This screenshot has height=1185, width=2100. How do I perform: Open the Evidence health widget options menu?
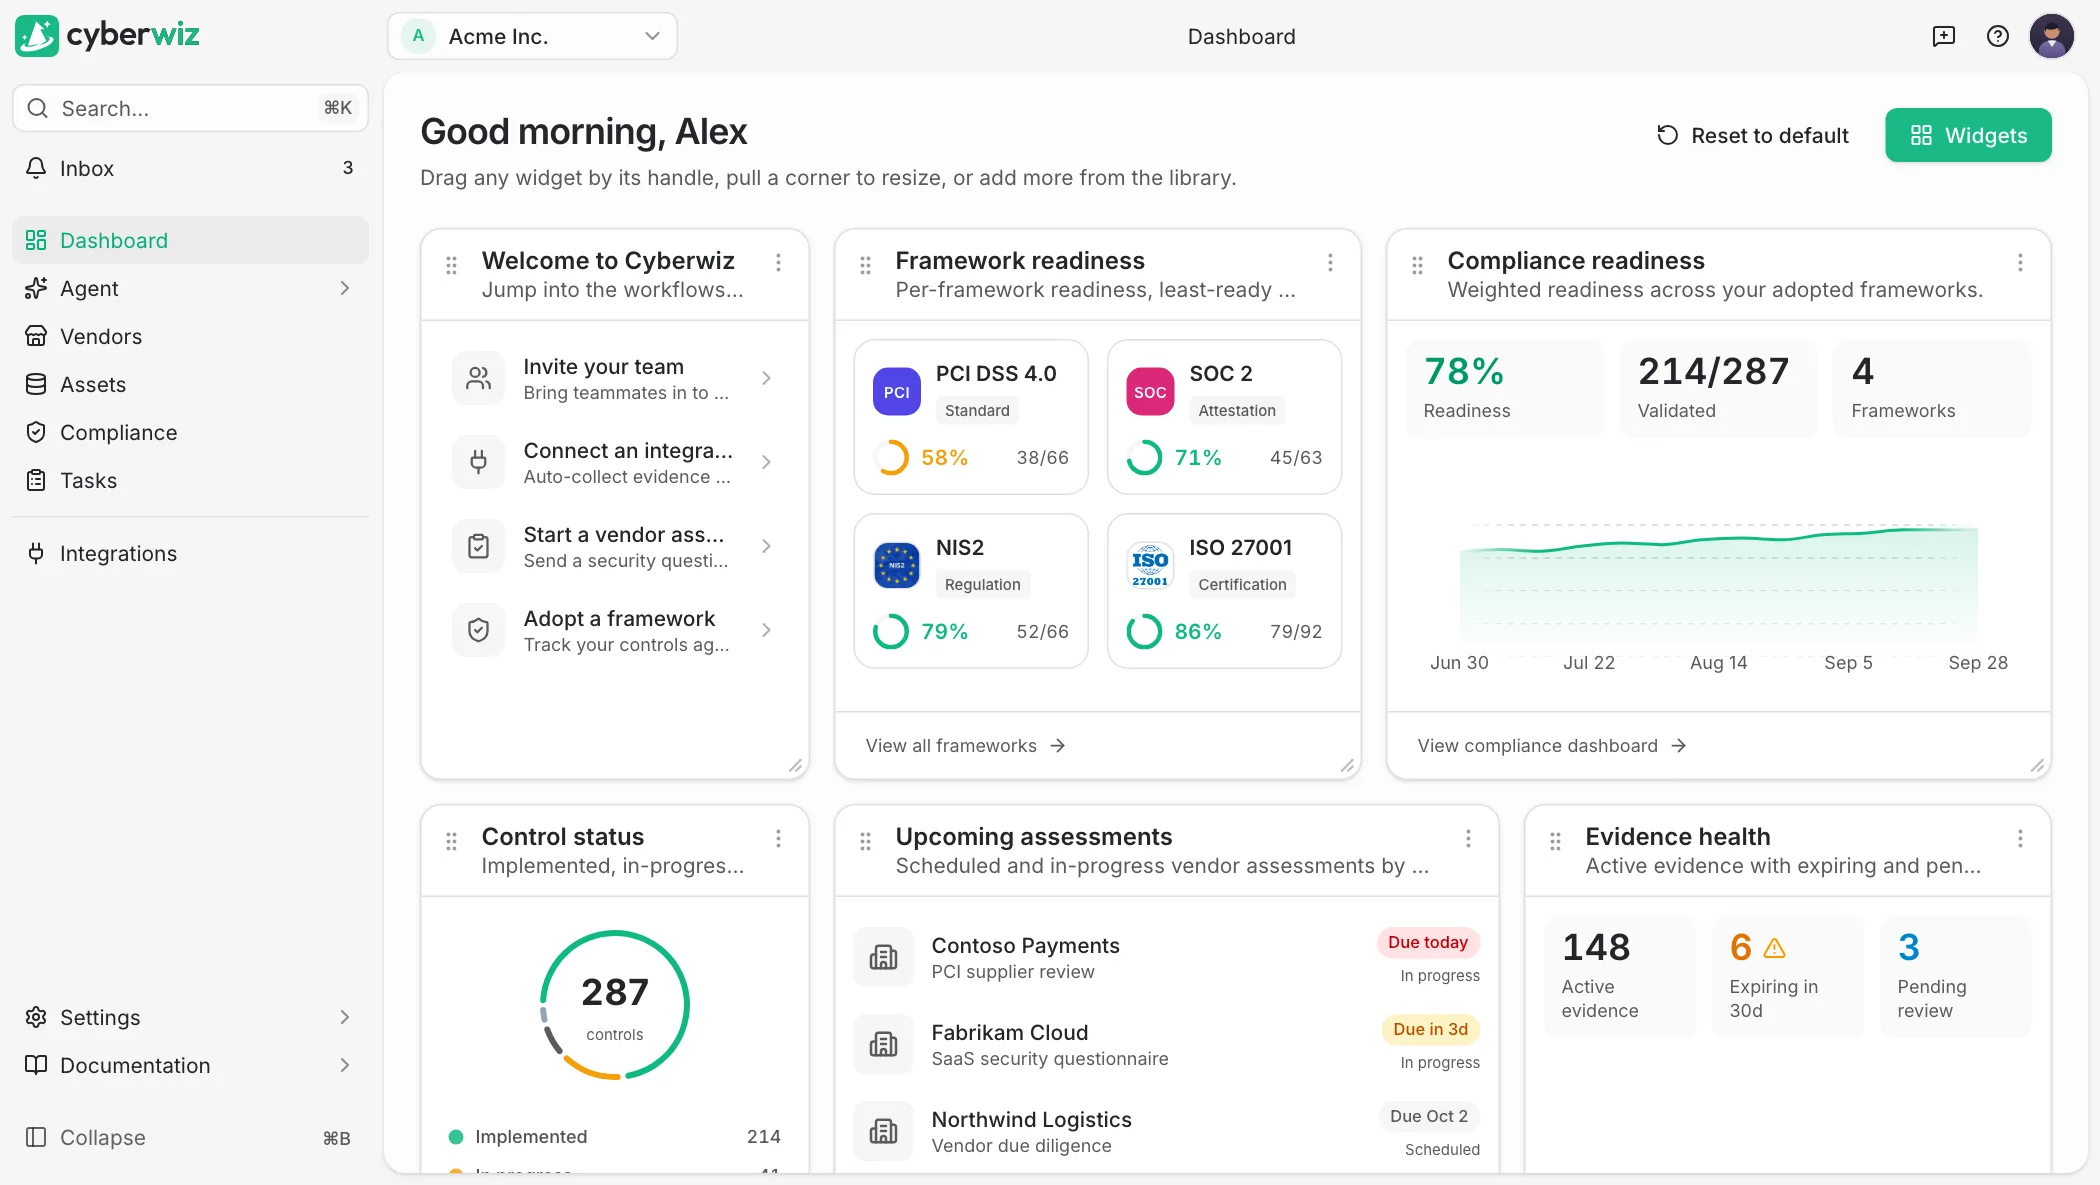tap(2020, 839)
